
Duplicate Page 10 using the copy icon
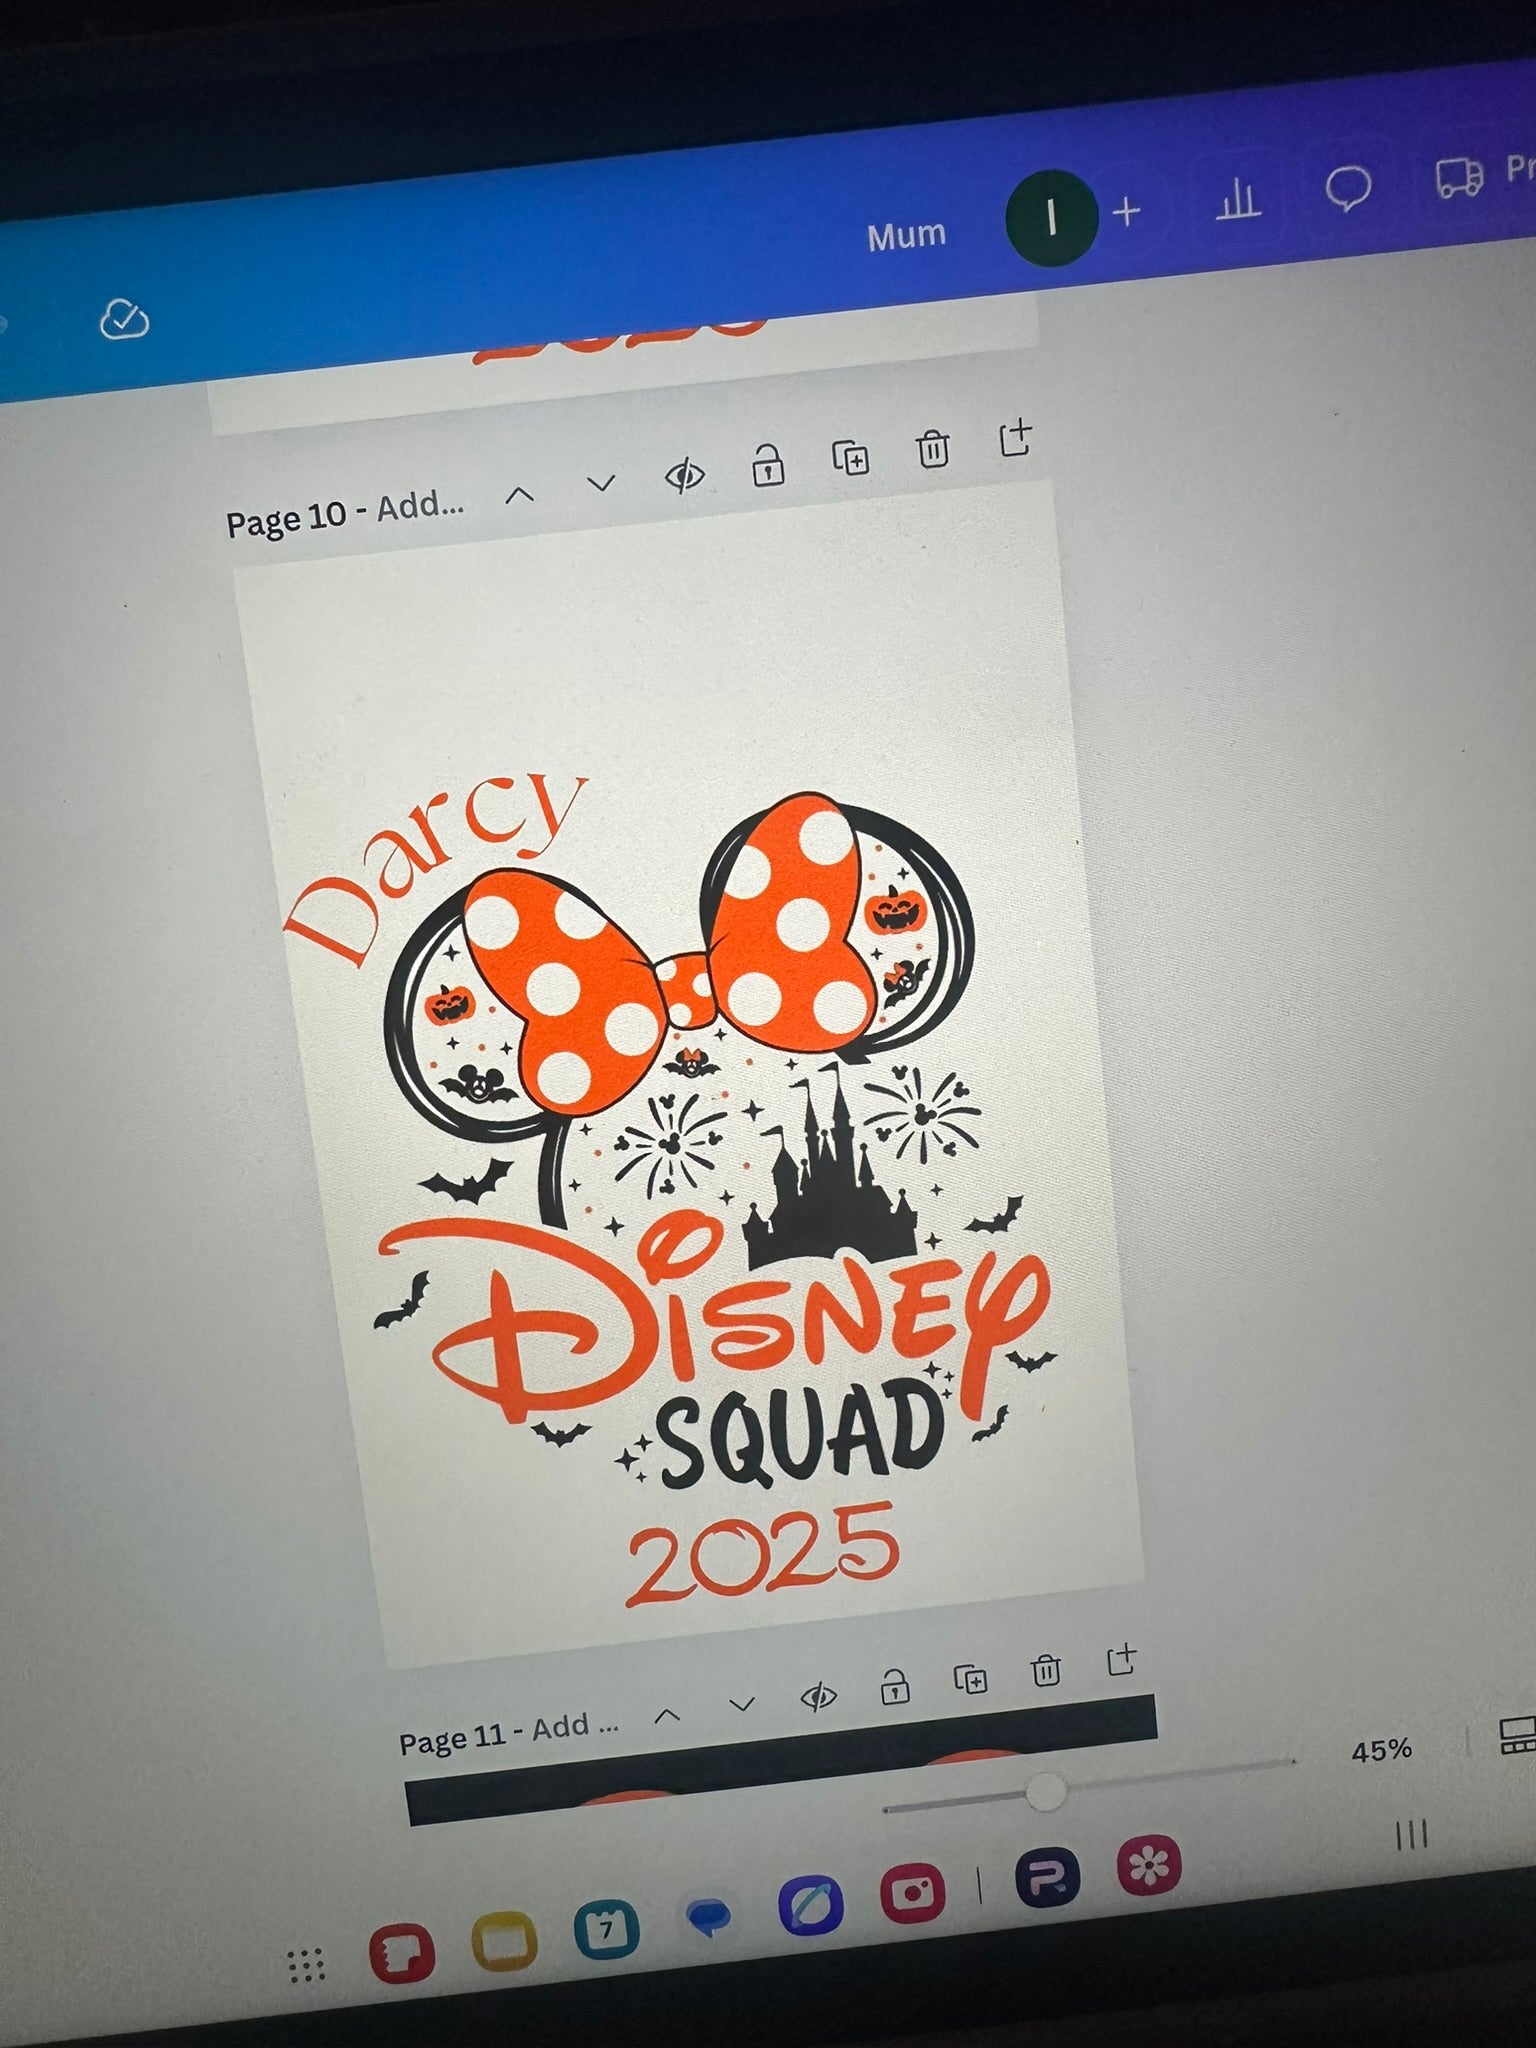click(x=851, y=458)
